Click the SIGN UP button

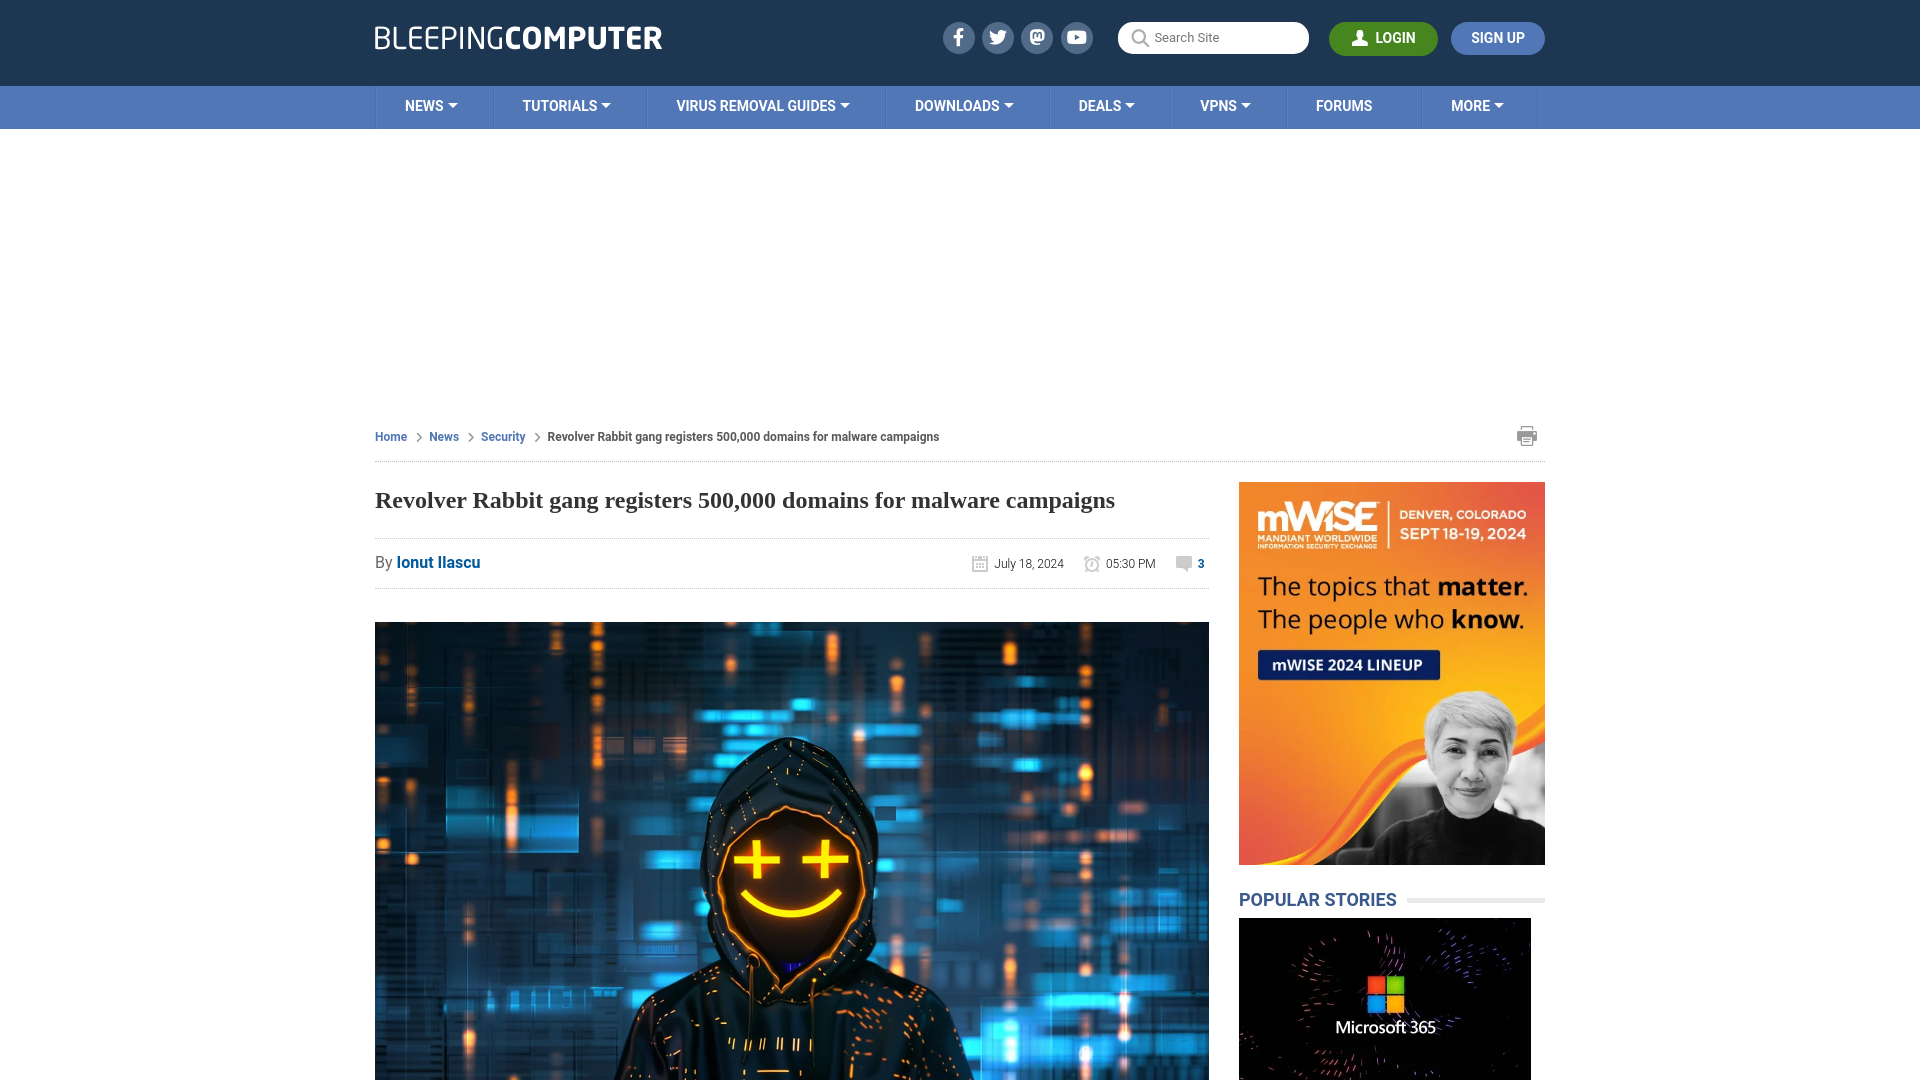pyautogui.click(x=1497, y=37)
